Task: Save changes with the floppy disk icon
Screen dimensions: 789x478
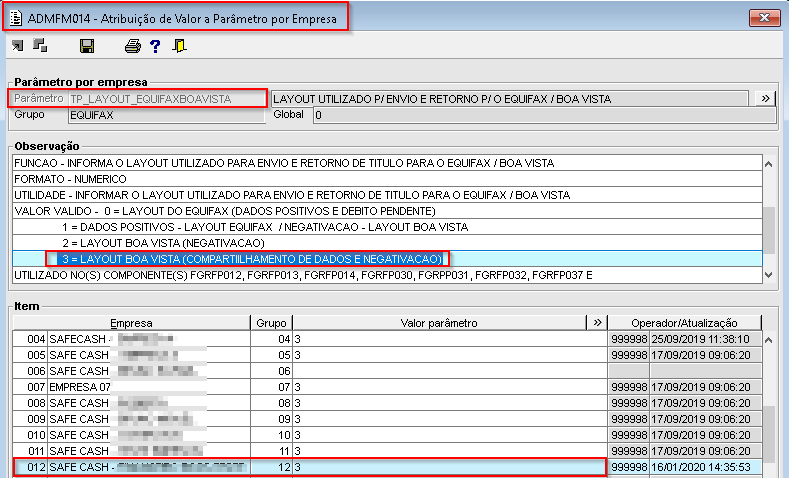Action: (x=87, y=46)
